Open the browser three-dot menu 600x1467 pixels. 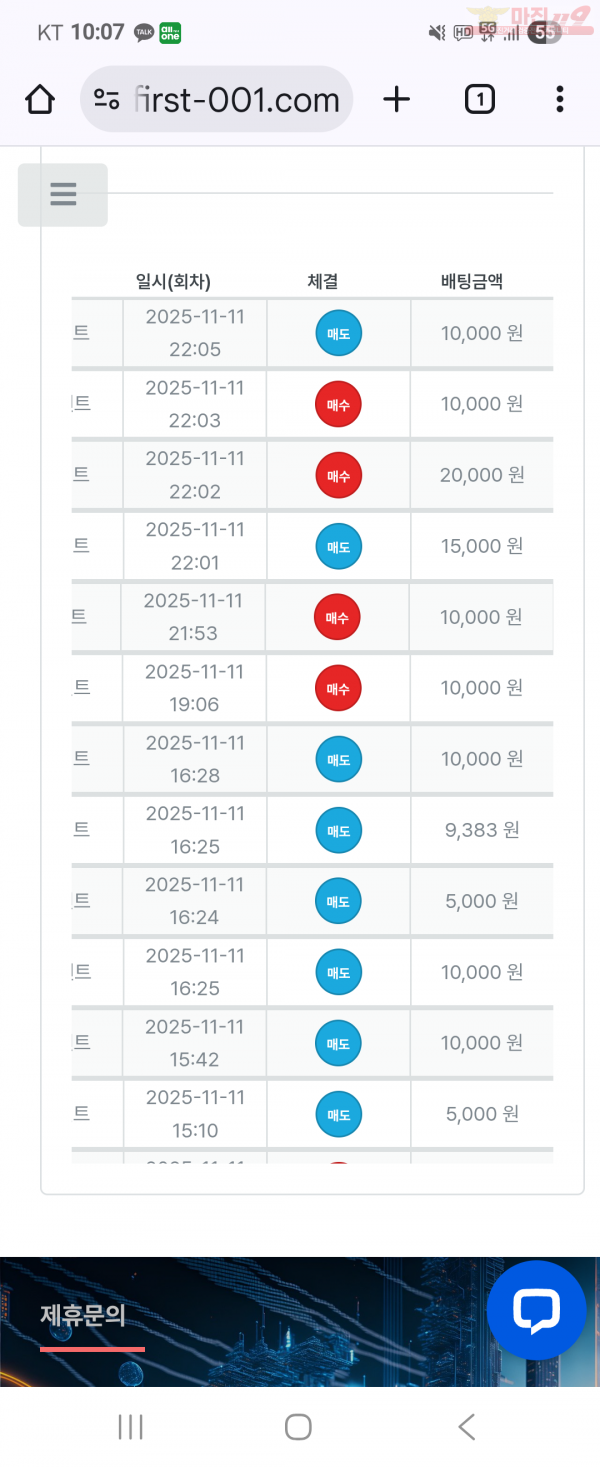[x=559, y=99]
